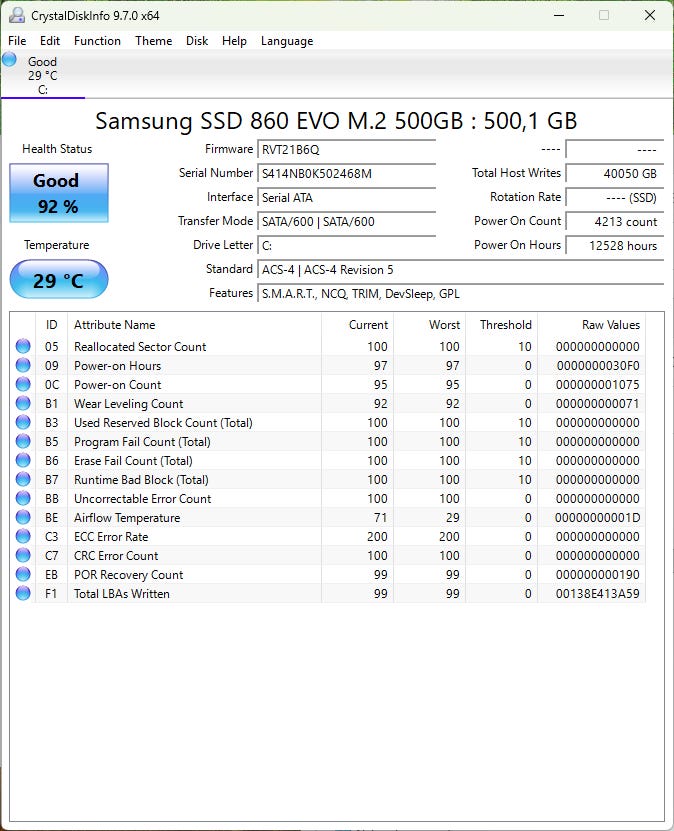Select the C: drive status orb at top

coord(10,59)
